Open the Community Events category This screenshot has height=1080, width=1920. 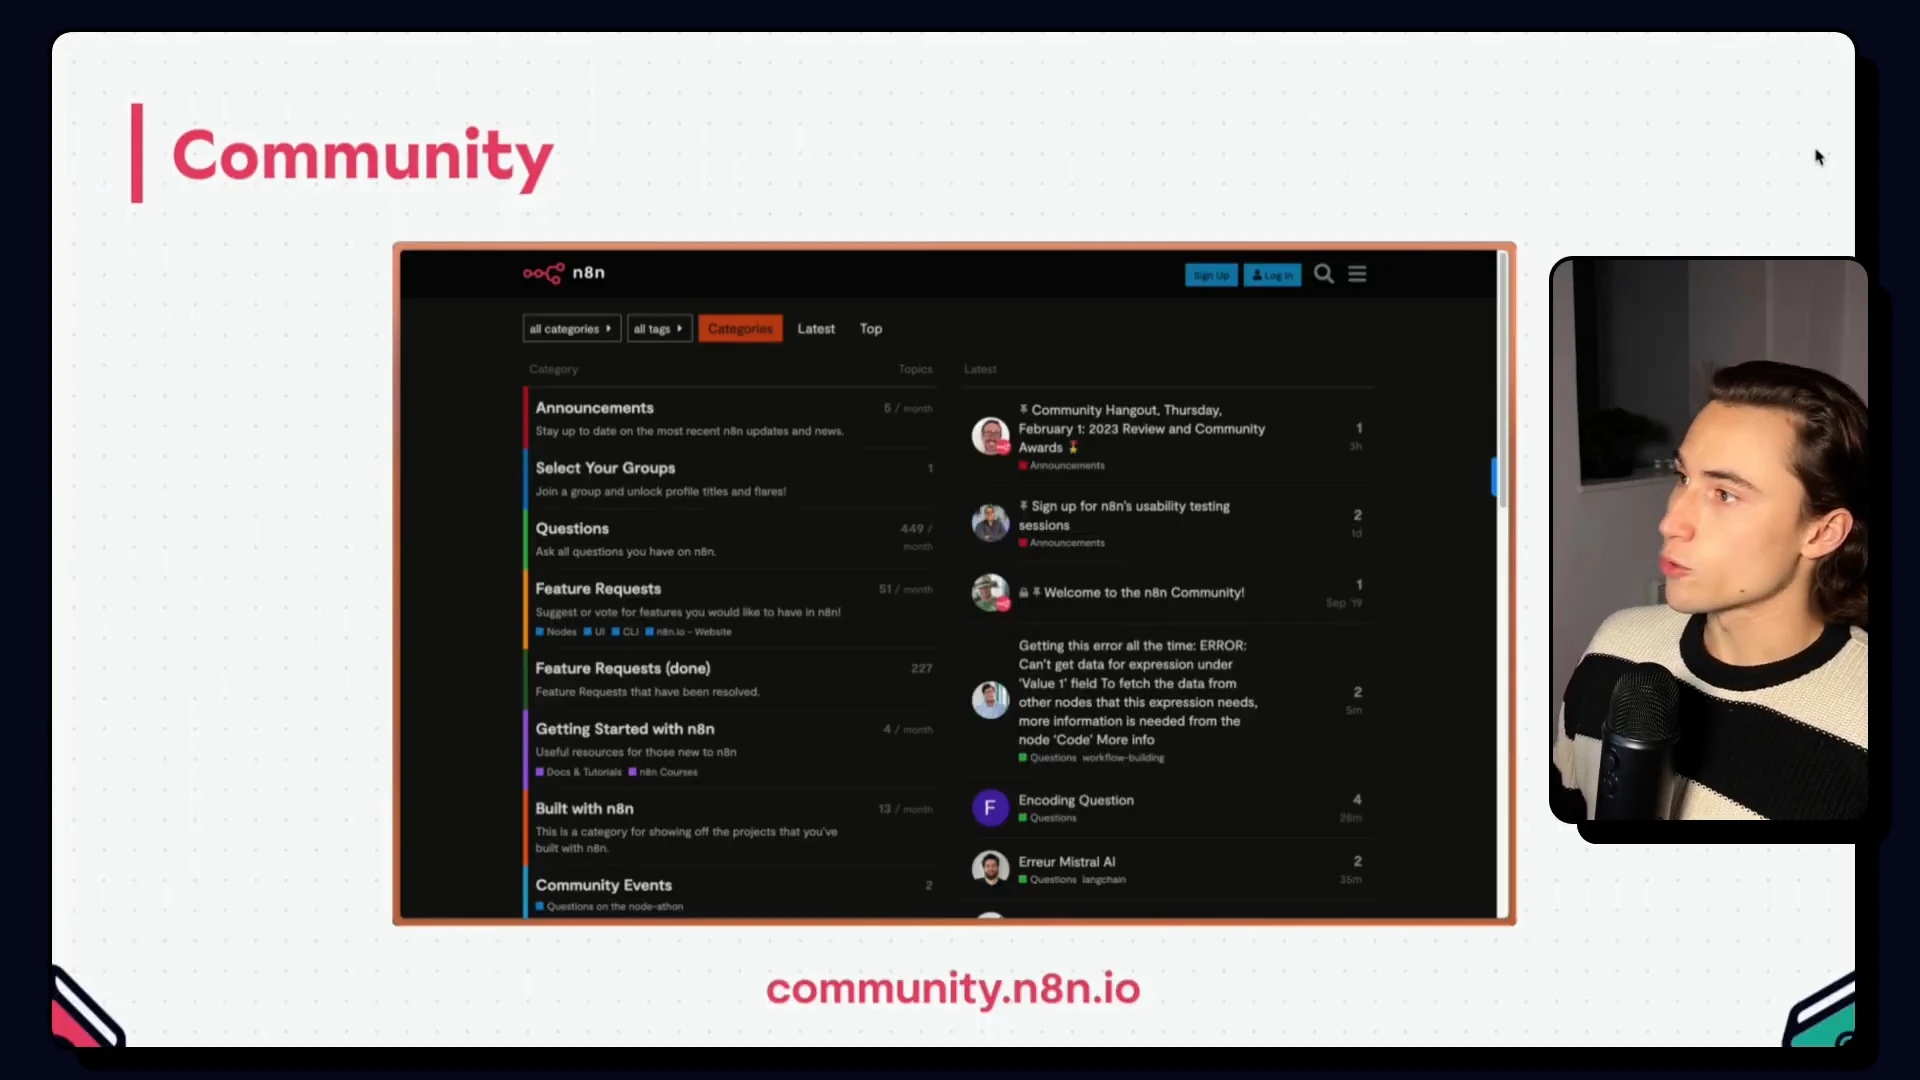tap(603, 885)
